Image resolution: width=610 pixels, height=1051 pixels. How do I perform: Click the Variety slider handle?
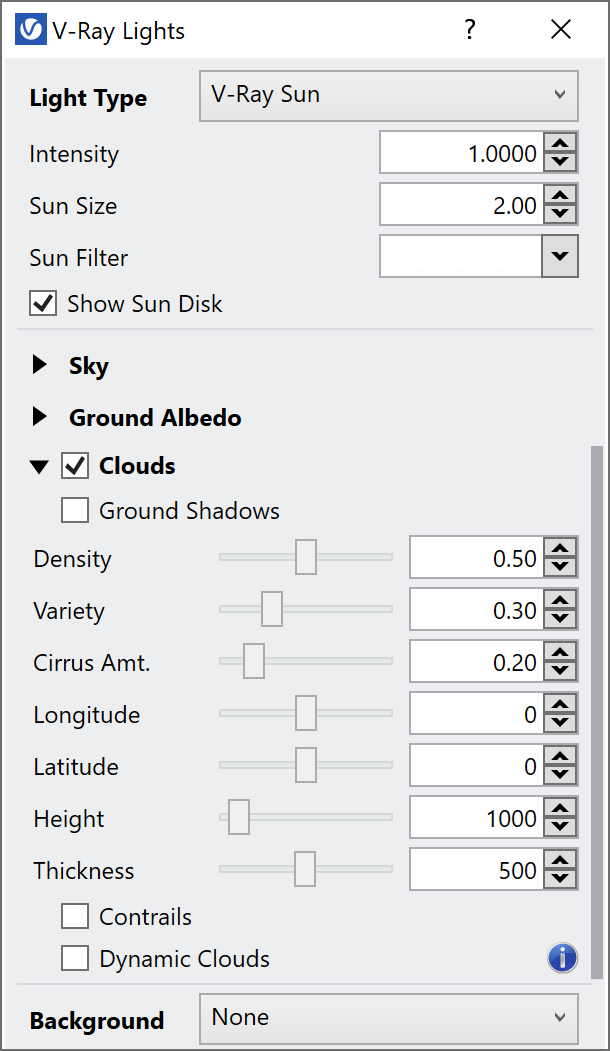pos(271,609)
